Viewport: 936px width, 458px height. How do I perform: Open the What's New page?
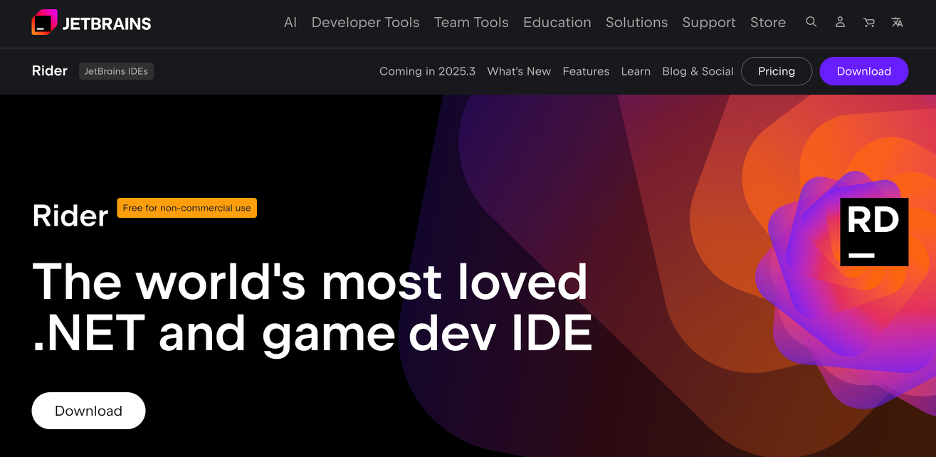click(519, 72)
